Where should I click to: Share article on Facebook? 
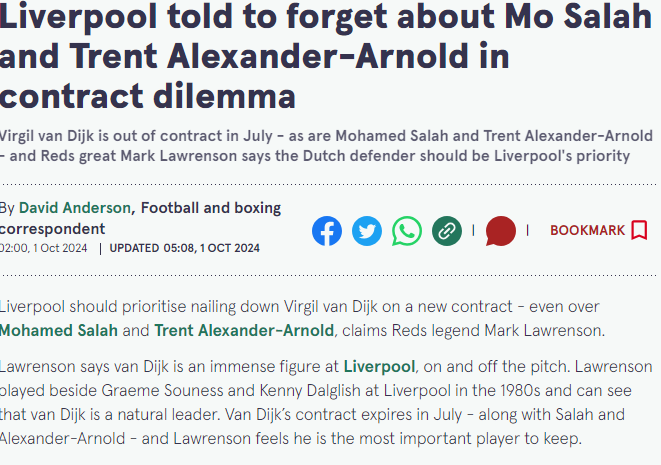coord(326,231)
